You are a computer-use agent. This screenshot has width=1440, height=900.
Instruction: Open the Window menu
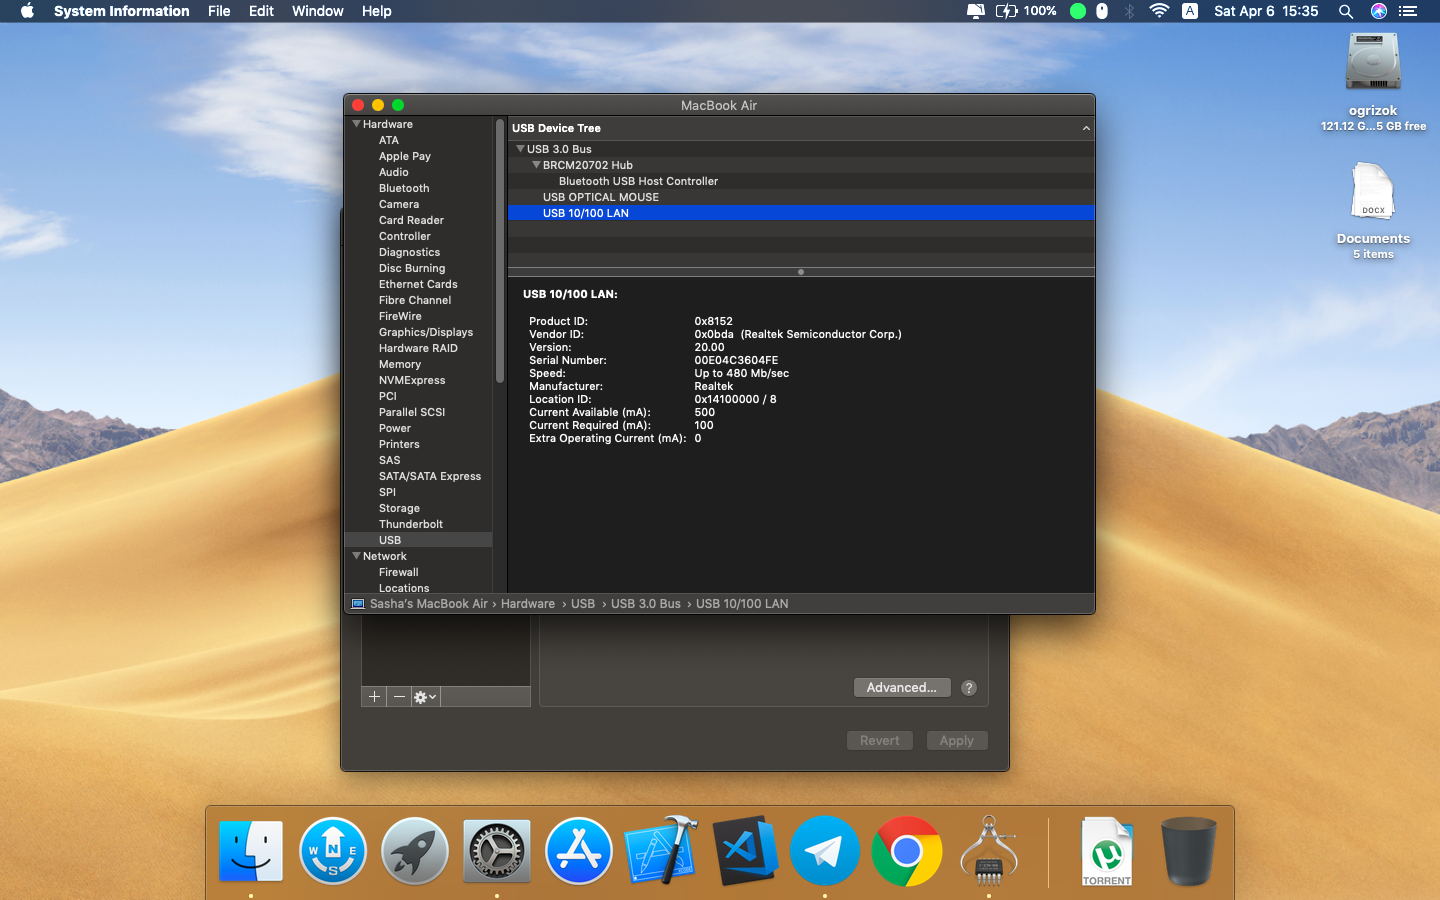tap(318, 11)
